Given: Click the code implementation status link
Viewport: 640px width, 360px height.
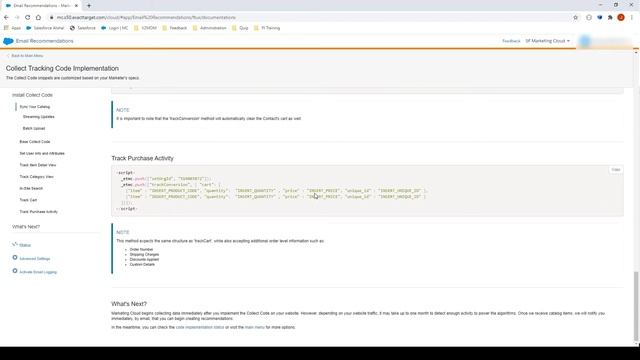Looking at the screenshot, I should [200, 327].
